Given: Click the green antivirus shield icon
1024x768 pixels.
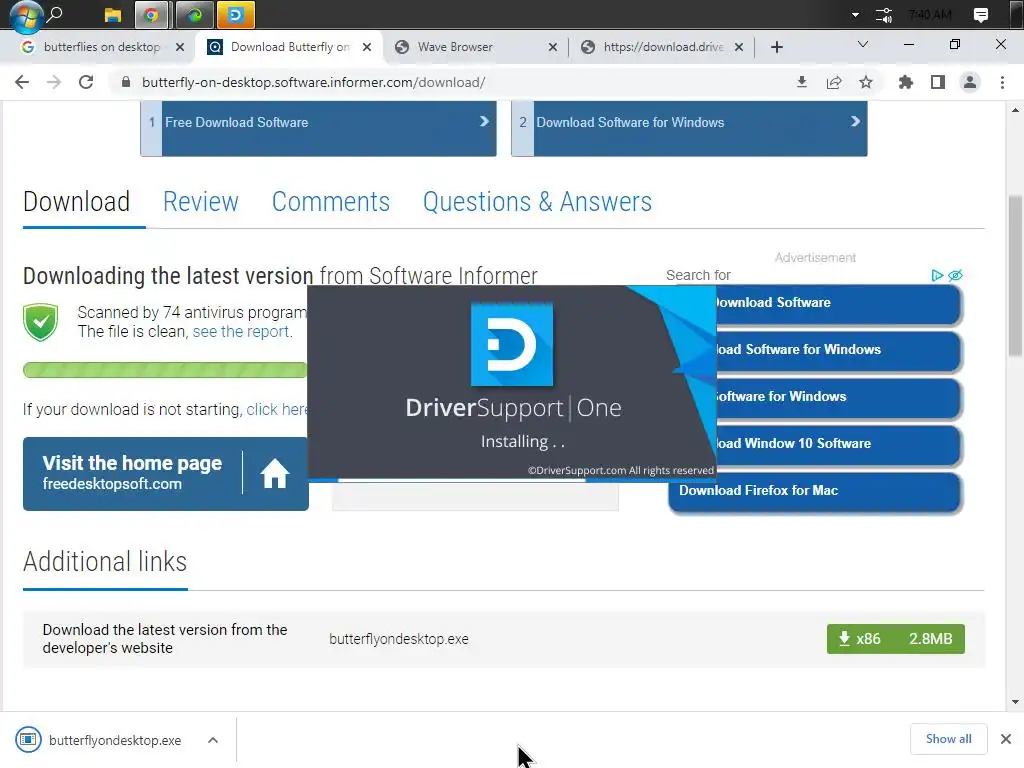Looking at the screenshot, I should pos(40,322).
